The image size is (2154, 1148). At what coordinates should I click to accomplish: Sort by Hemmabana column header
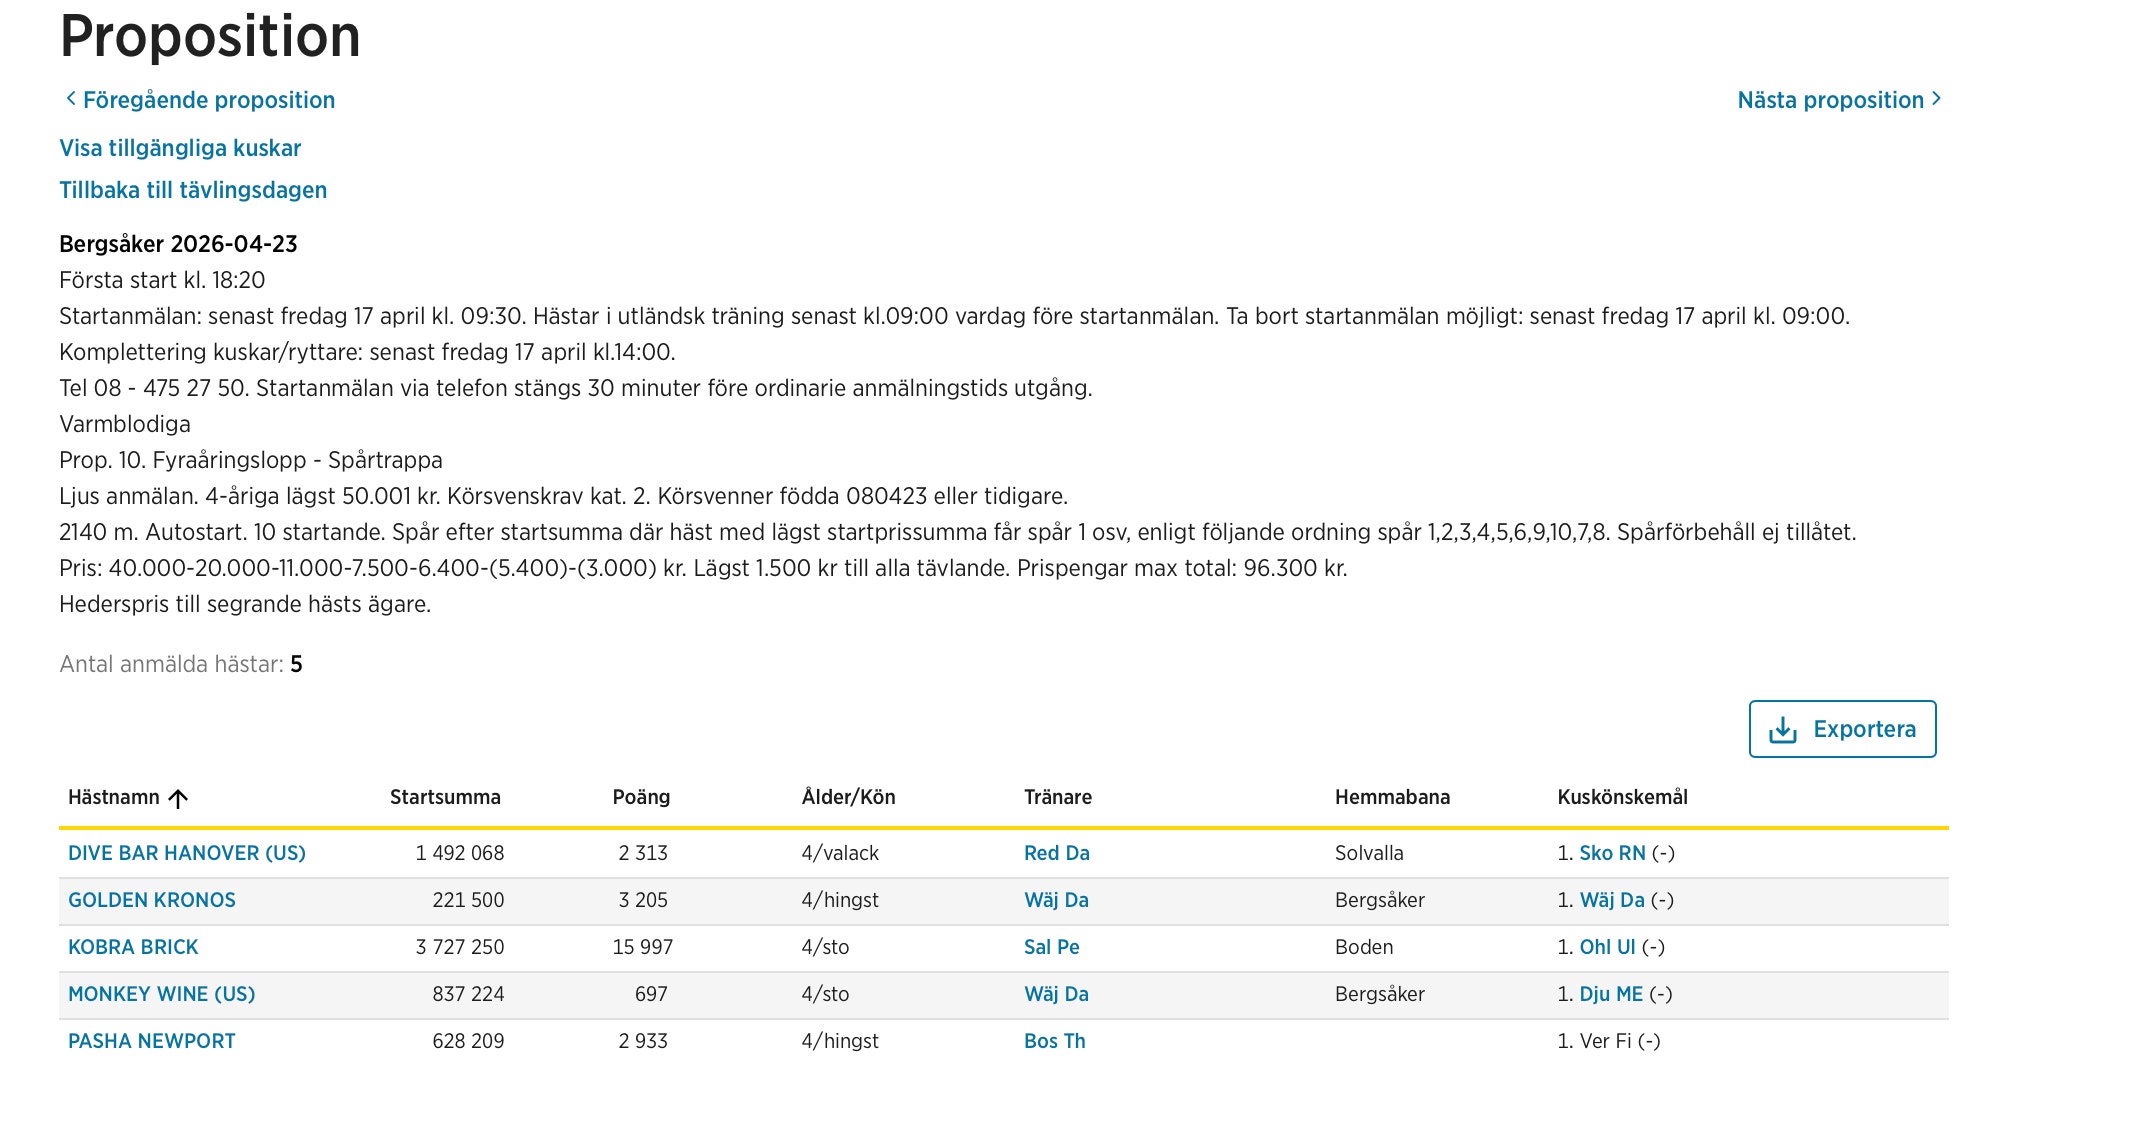point(1392,797)
